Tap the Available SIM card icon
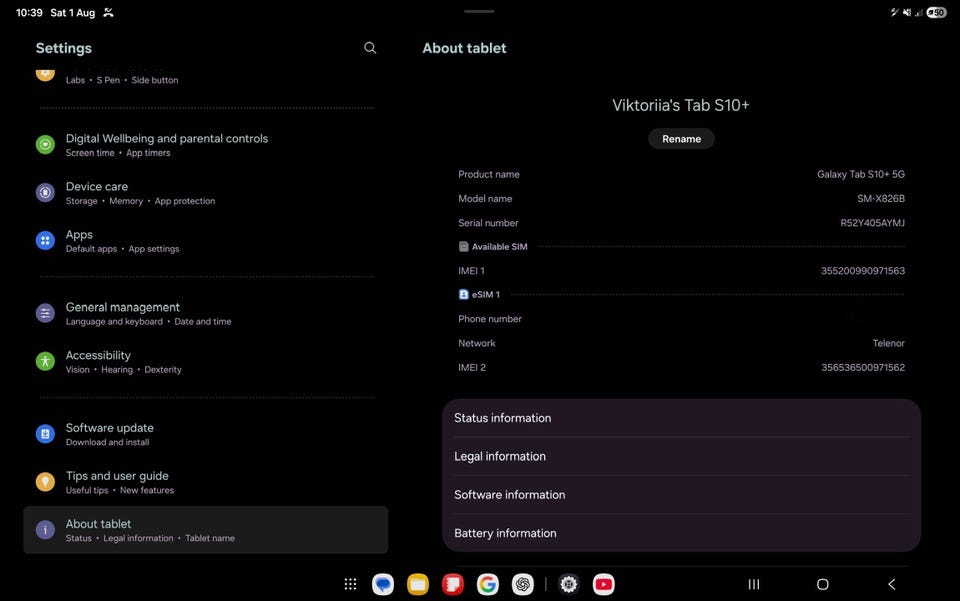The image size is (960, 601). (x=463, y=247)
